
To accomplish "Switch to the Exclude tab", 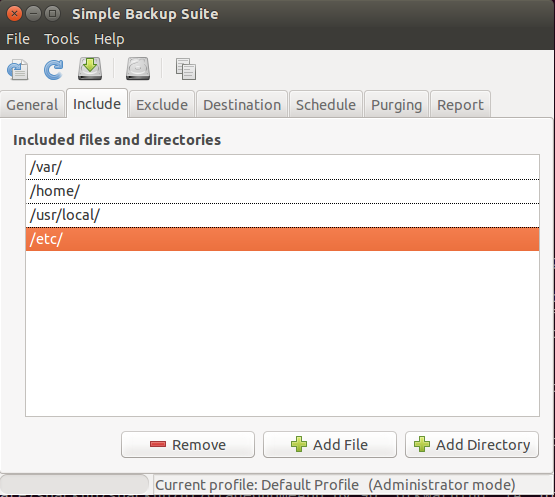I will [x=162, y=104].
